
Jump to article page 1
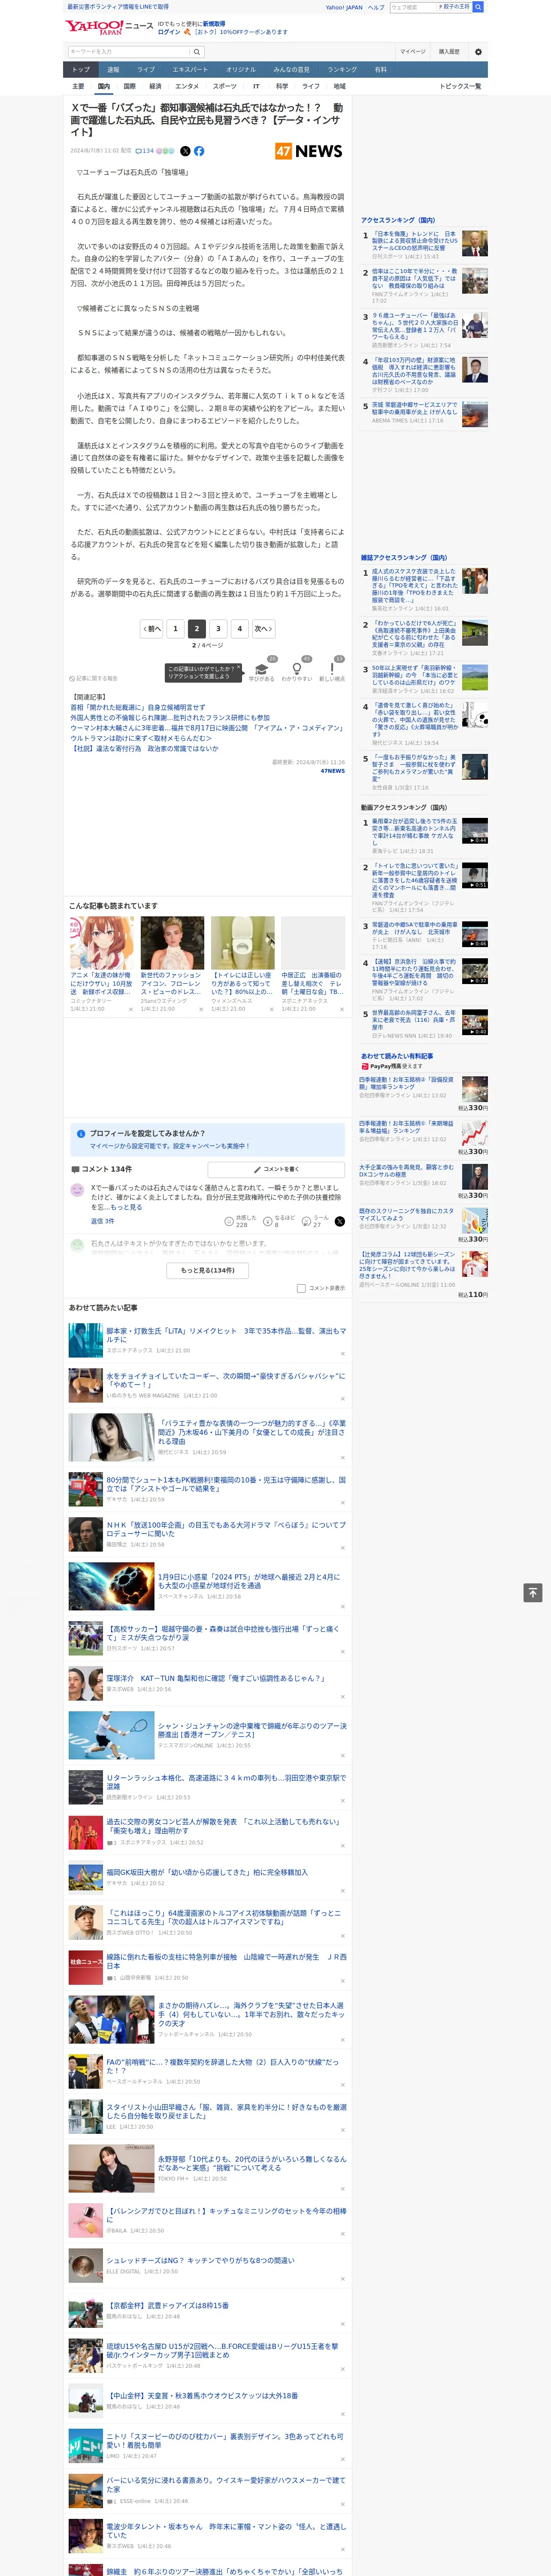pyautogui.click(x=175, y=629)
